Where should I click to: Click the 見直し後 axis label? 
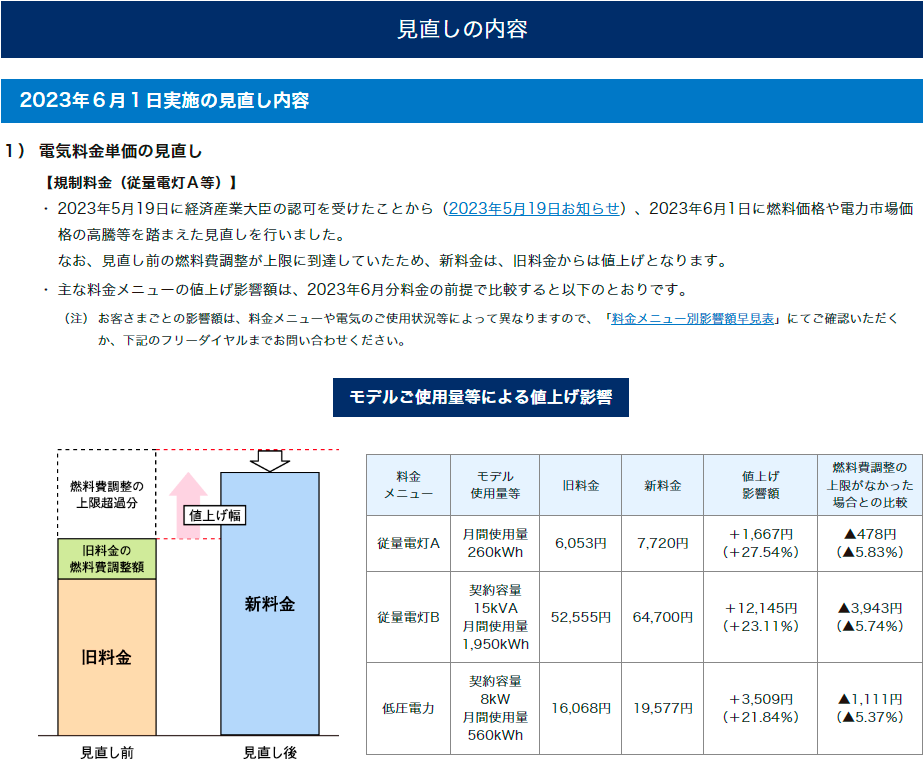pyautogui.click(x=270, y=753)
